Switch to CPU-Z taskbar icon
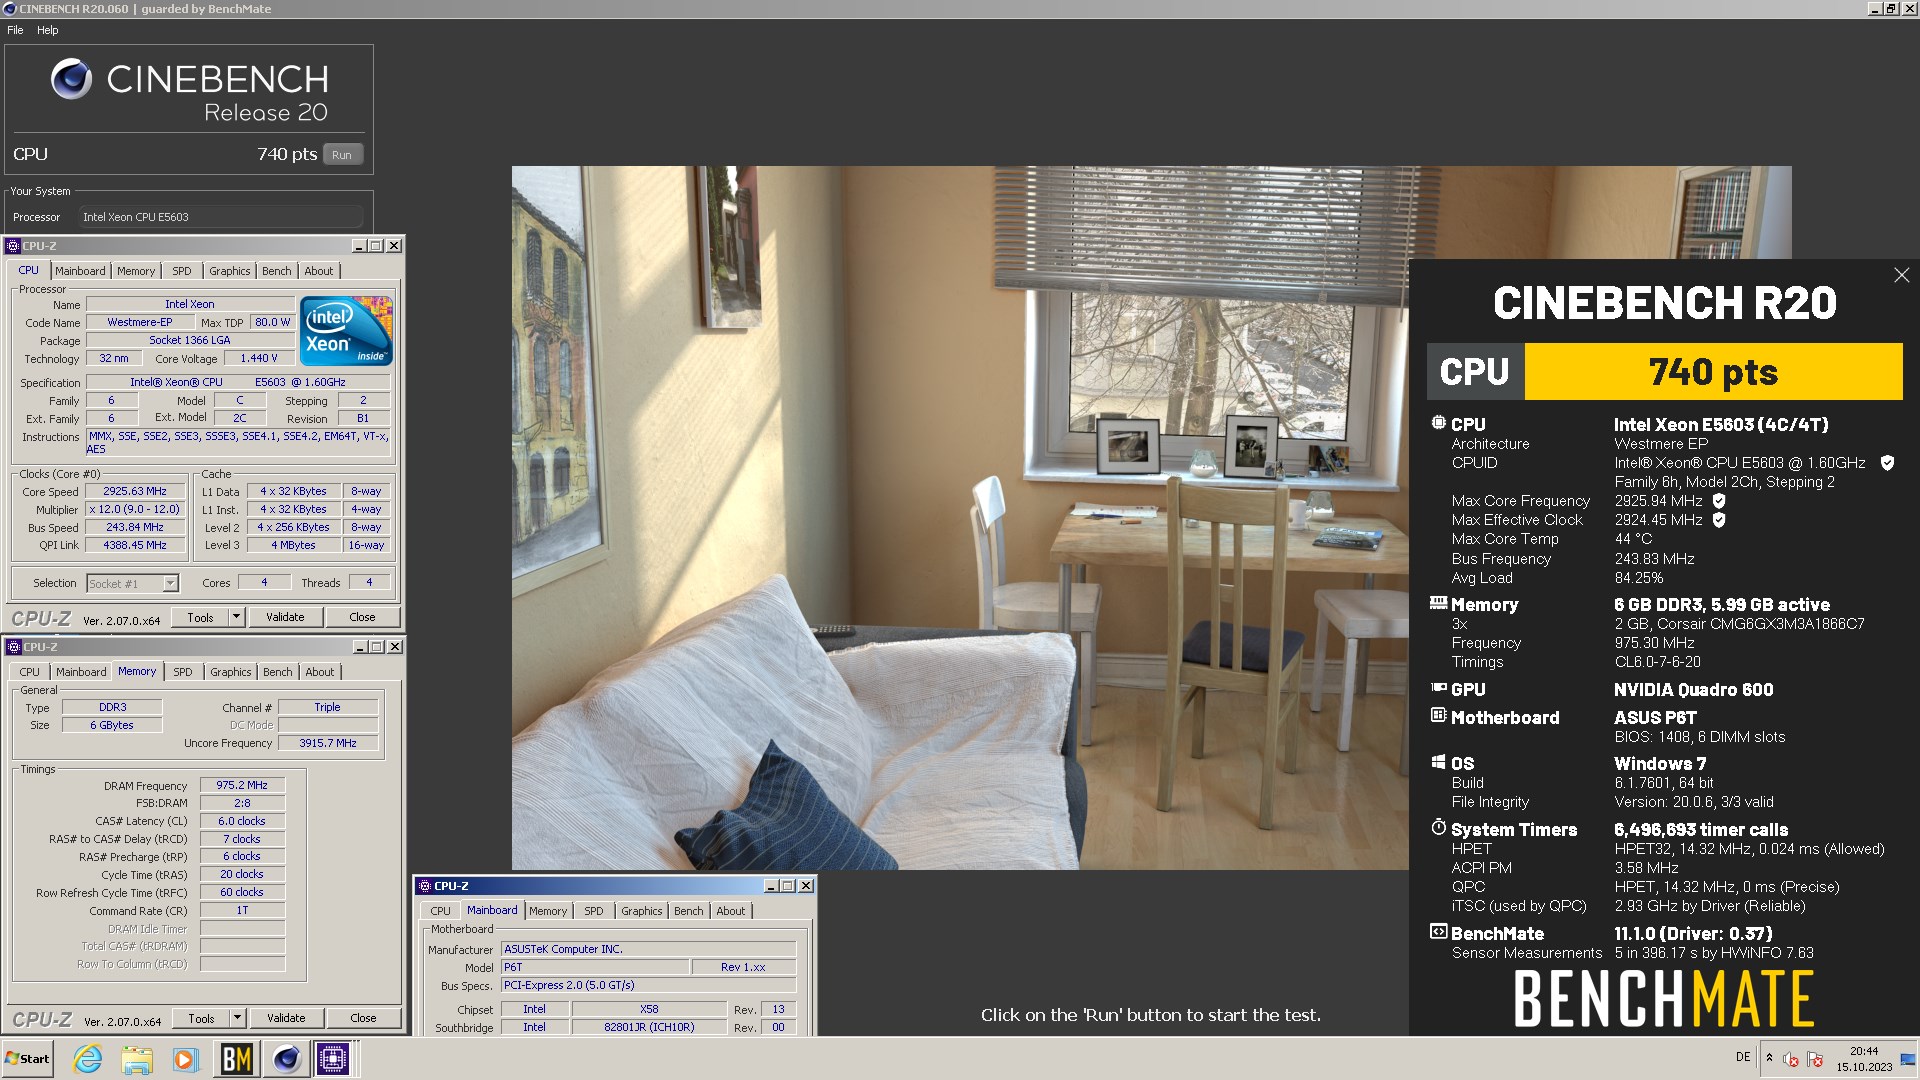Screen dimensions: 1920x1080 pos(333,1059)
